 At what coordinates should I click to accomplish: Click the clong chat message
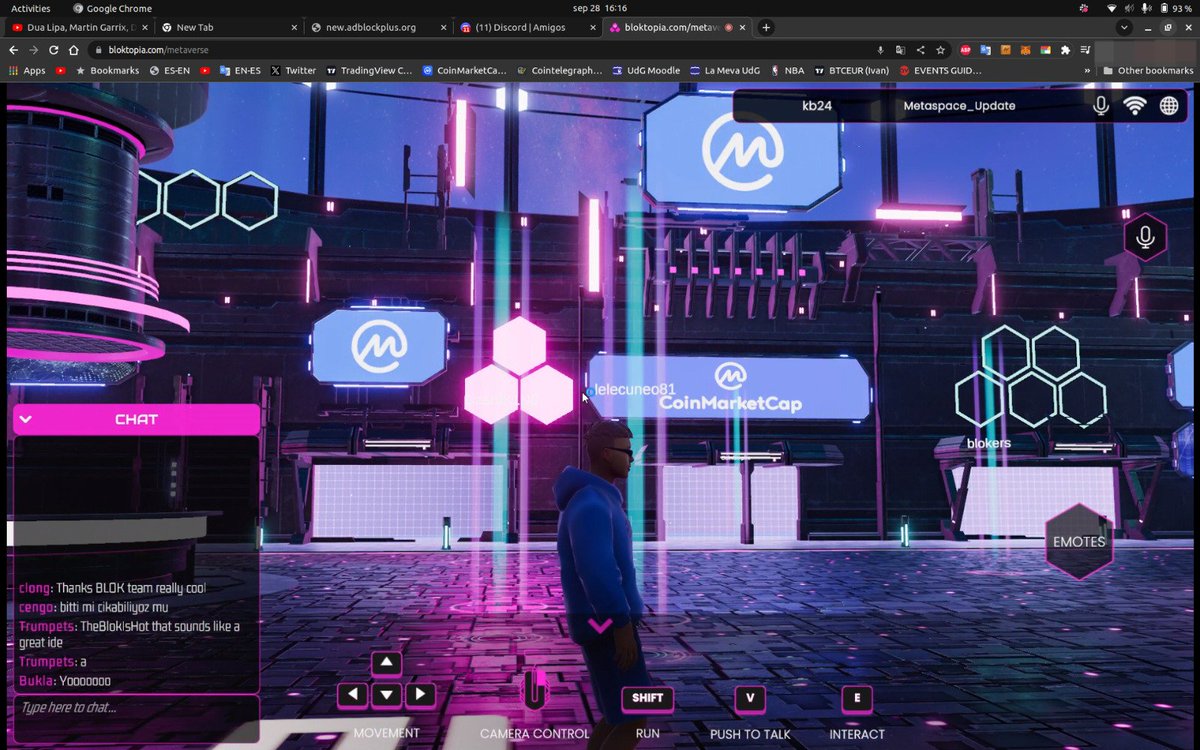coord(112,588)
